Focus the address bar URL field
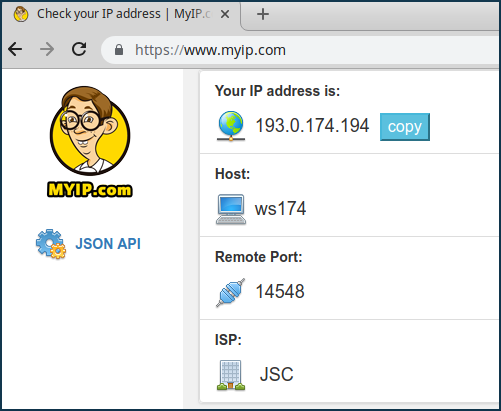 [x=300, y=50]
